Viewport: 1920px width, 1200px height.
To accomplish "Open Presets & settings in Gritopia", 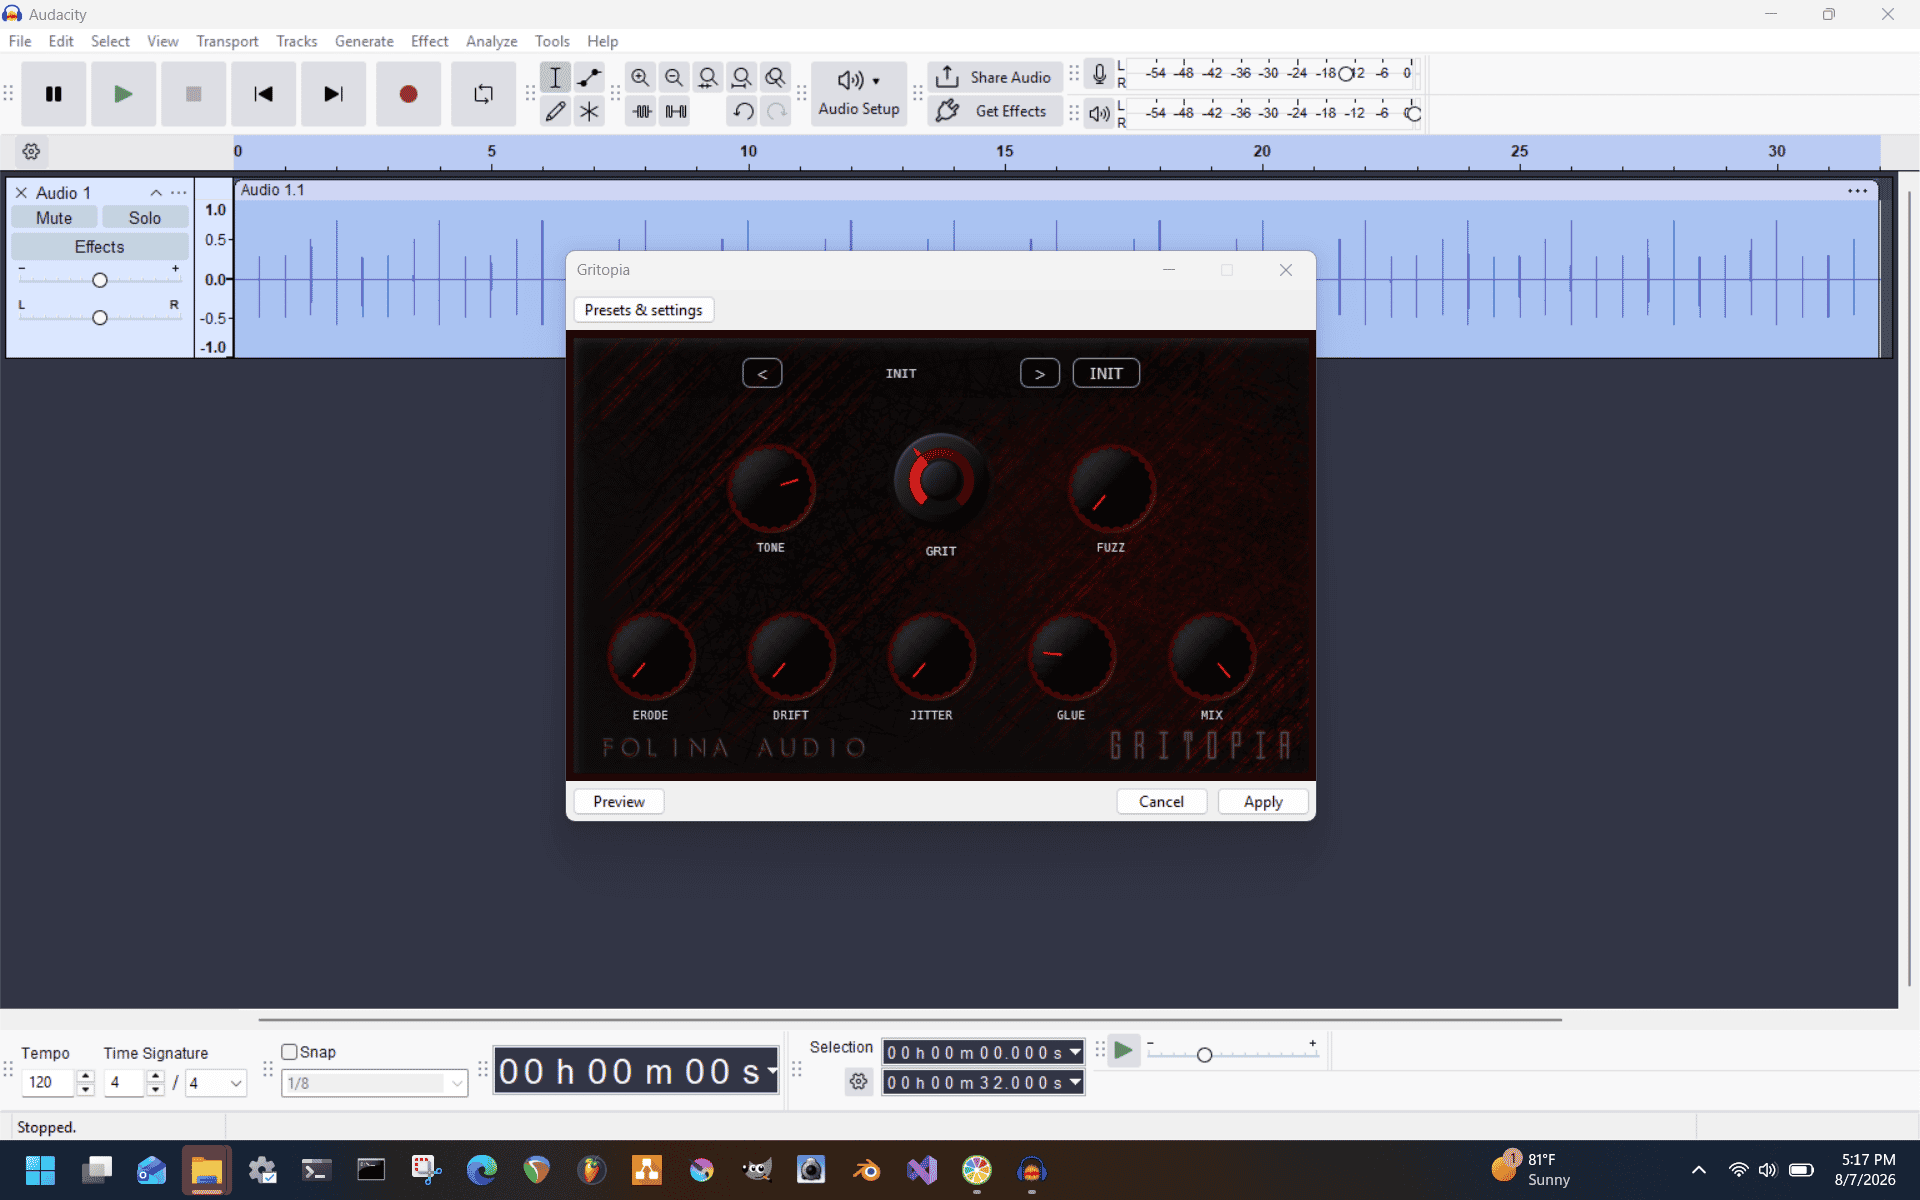I will pyautogui.click(x=643, y=310).
